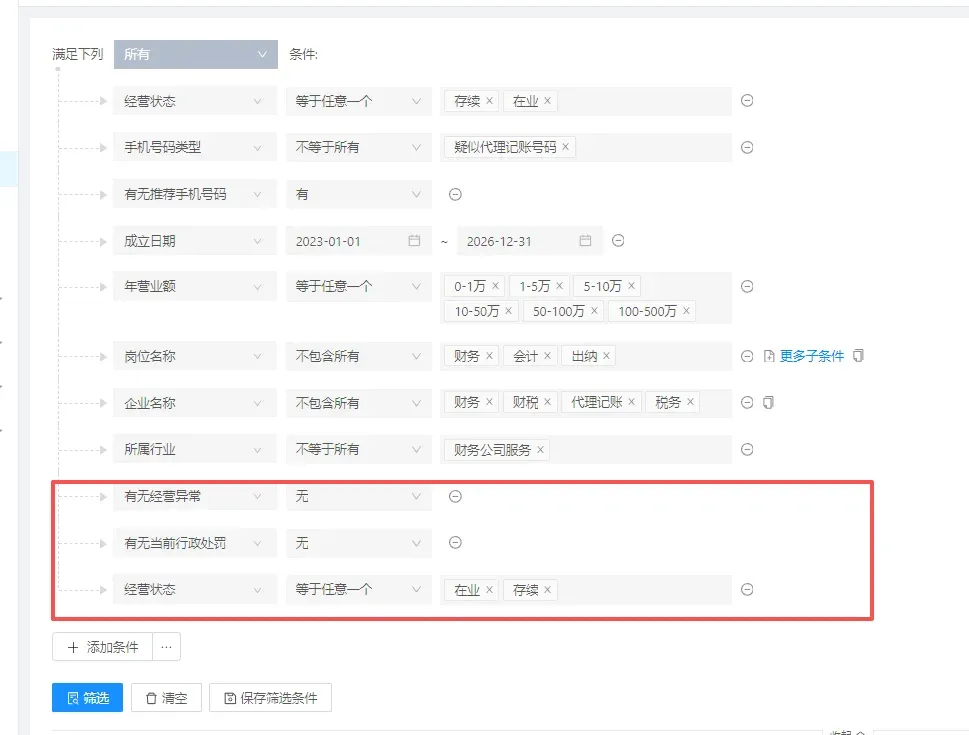Click the blue 筛选 button
The image size is (969, 735).
tap(87, 698)
